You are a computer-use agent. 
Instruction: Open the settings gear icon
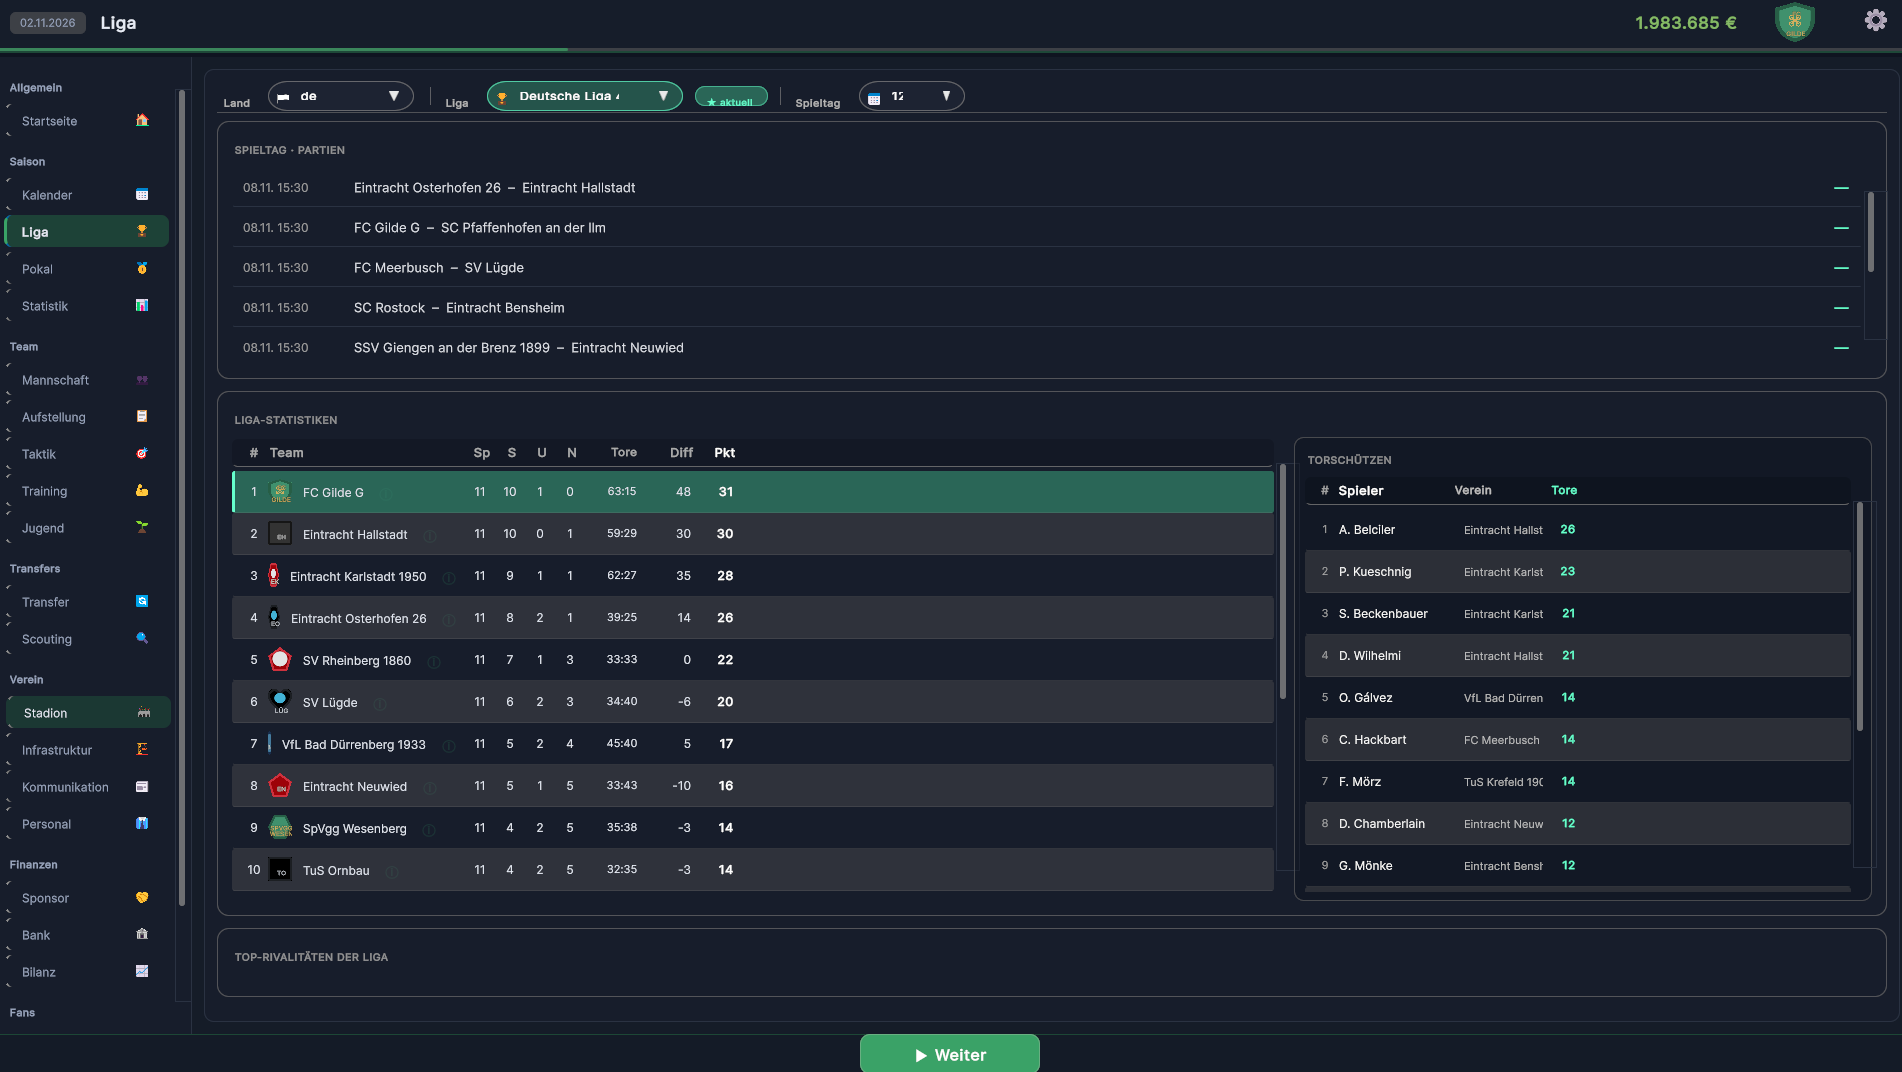tap(1875, 20)
